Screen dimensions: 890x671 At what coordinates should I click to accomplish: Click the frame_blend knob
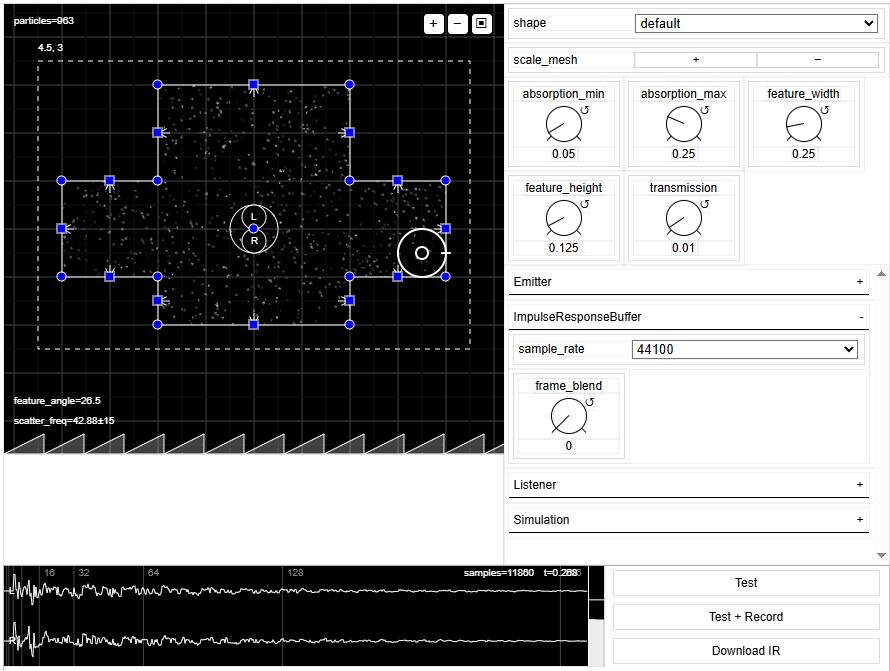568,416
